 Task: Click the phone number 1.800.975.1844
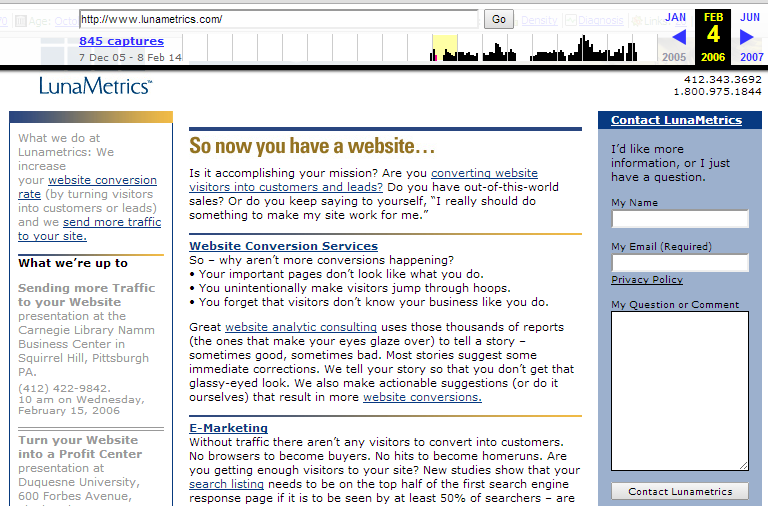tap(717, 91)
